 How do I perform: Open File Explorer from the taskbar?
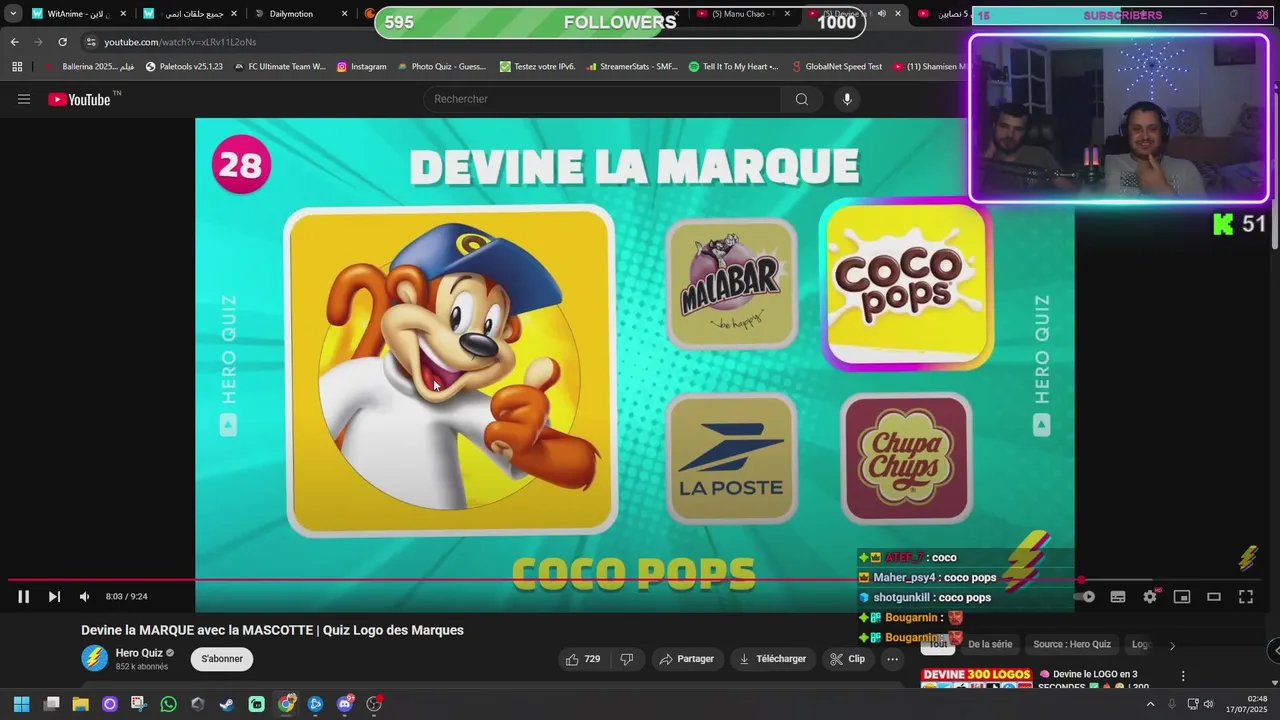coord(80,704)
